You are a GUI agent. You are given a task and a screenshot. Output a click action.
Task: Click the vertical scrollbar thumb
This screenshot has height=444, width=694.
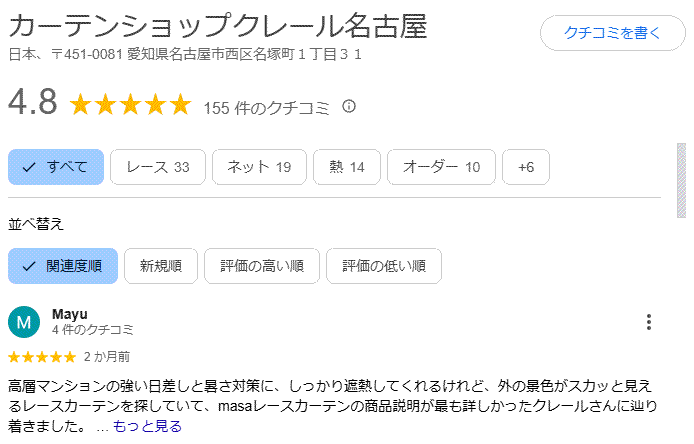click(x=681, y=180)
